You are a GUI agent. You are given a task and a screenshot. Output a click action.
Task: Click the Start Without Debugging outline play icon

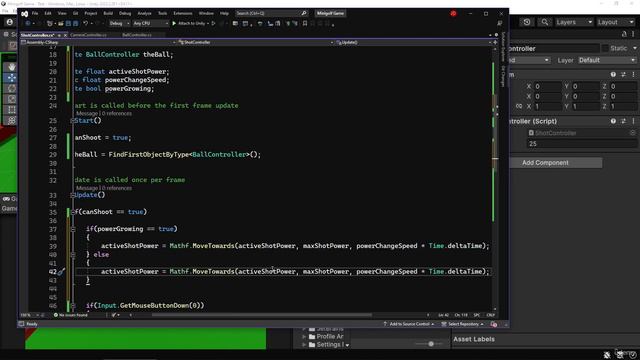tap(213, 24)
